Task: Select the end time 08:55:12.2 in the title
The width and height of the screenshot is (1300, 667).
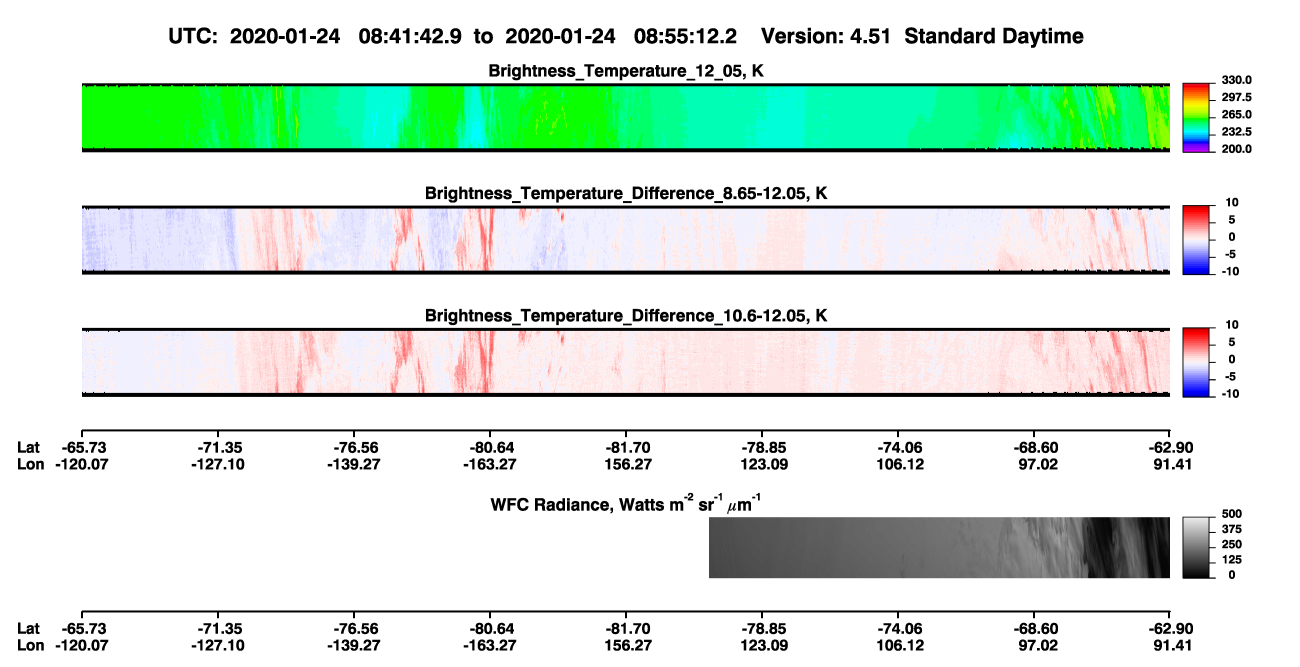Action: tap(686, 36)
